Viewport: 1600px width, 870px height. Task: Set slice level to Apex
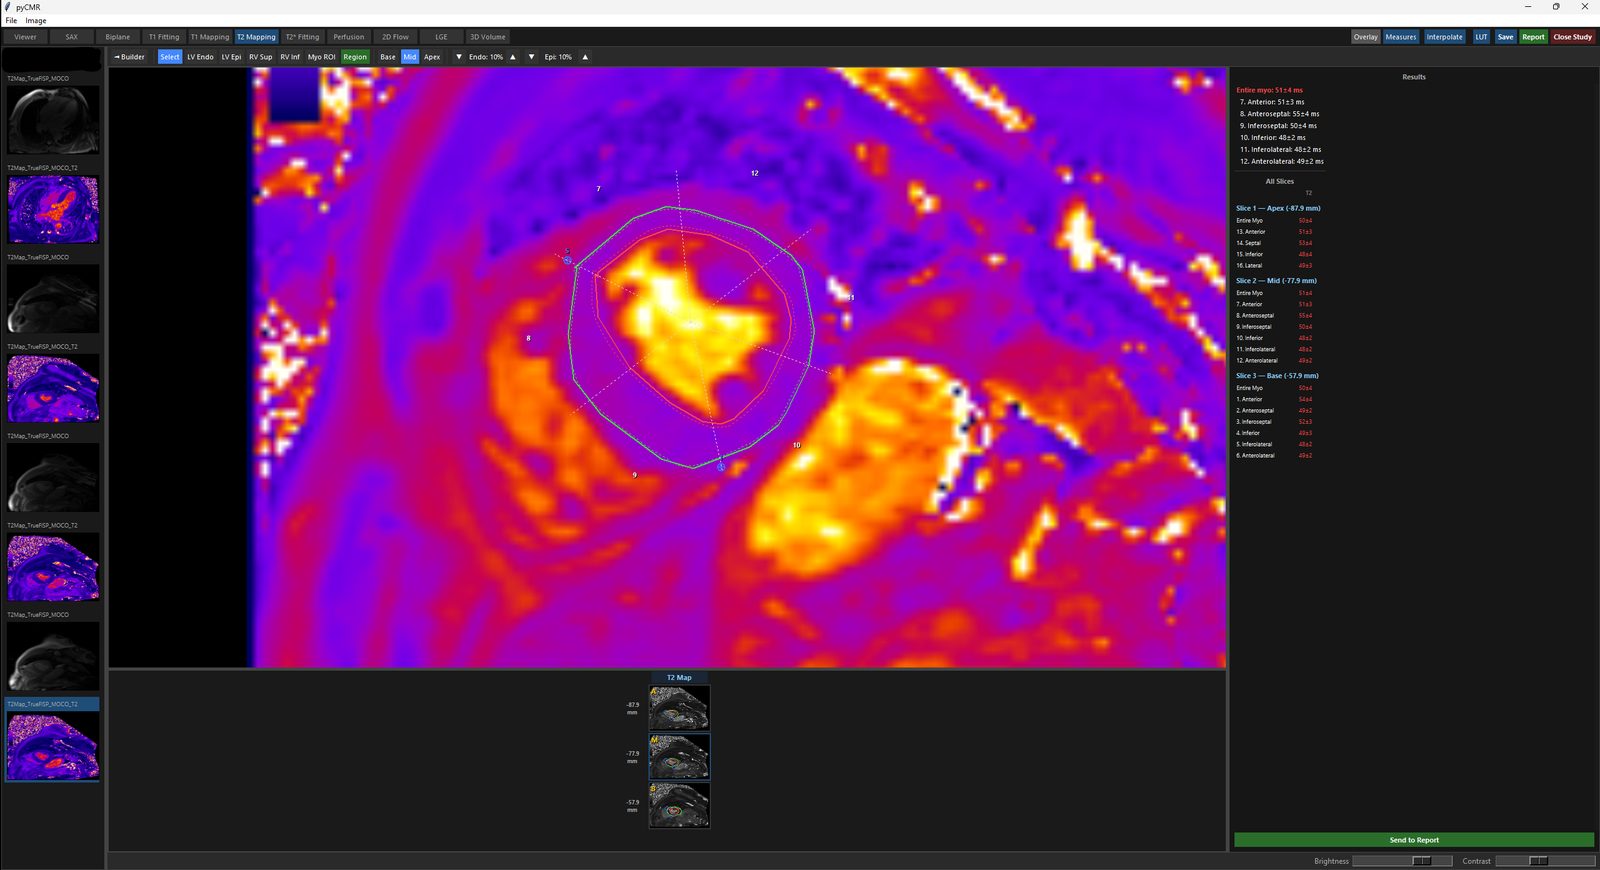(432, 57)
